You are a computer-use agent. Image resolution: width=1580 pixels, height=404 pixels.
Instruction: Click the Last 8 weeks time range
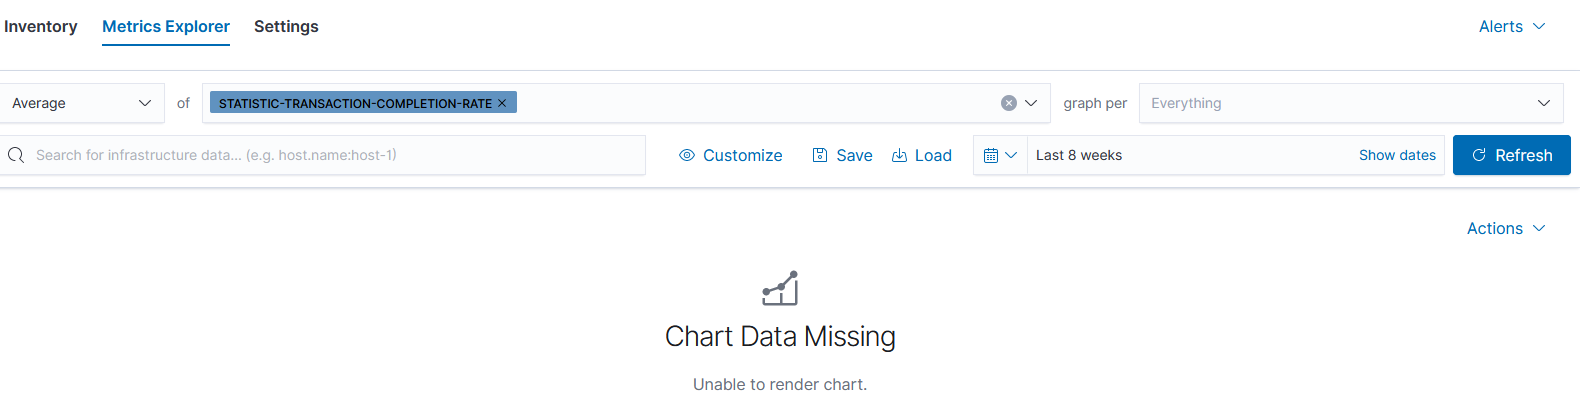(x=1079, y=155)
